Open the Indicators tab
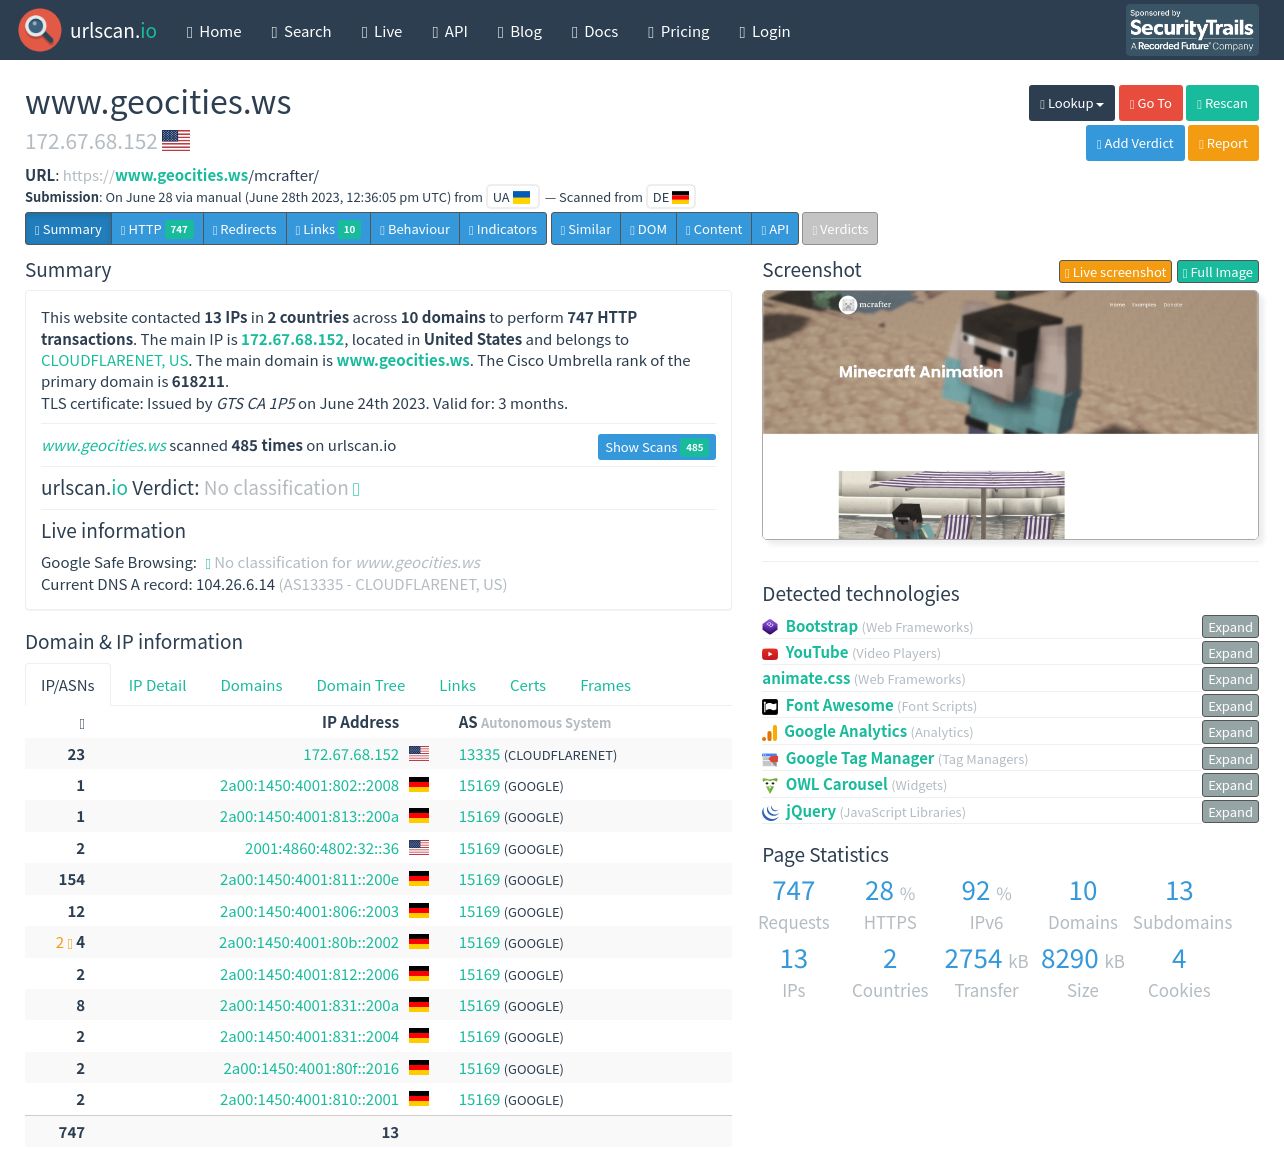This screenshot has width=1284, height=1149. 503,229
